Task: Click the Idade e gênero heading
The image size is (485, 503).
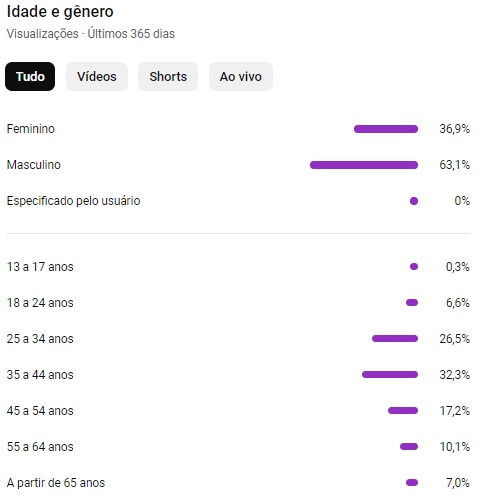Action: (x=60, y=12)
